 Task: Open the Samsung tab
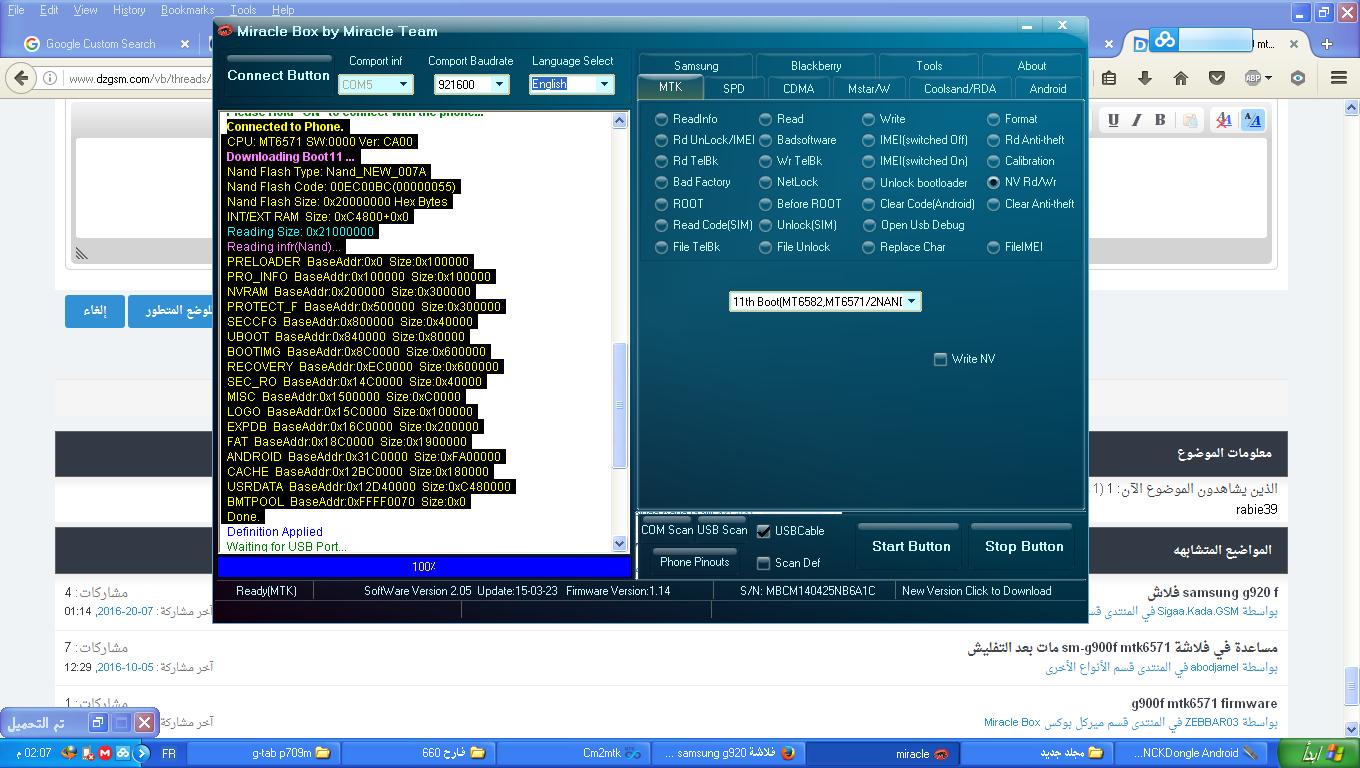click(x=696, y=66)
